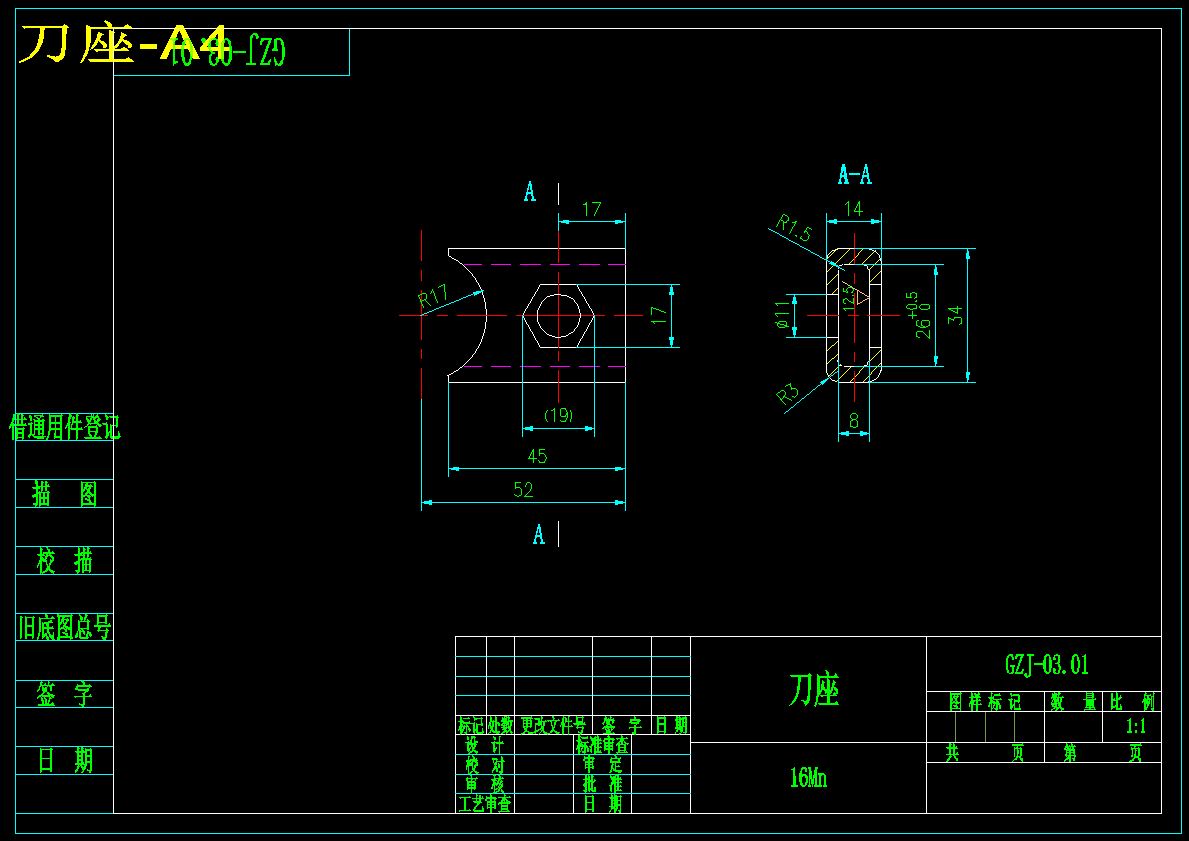This screenshot has width=1189, height=841.
Task: Click the '签字' header in the revision table
Action: click(622, 725)
